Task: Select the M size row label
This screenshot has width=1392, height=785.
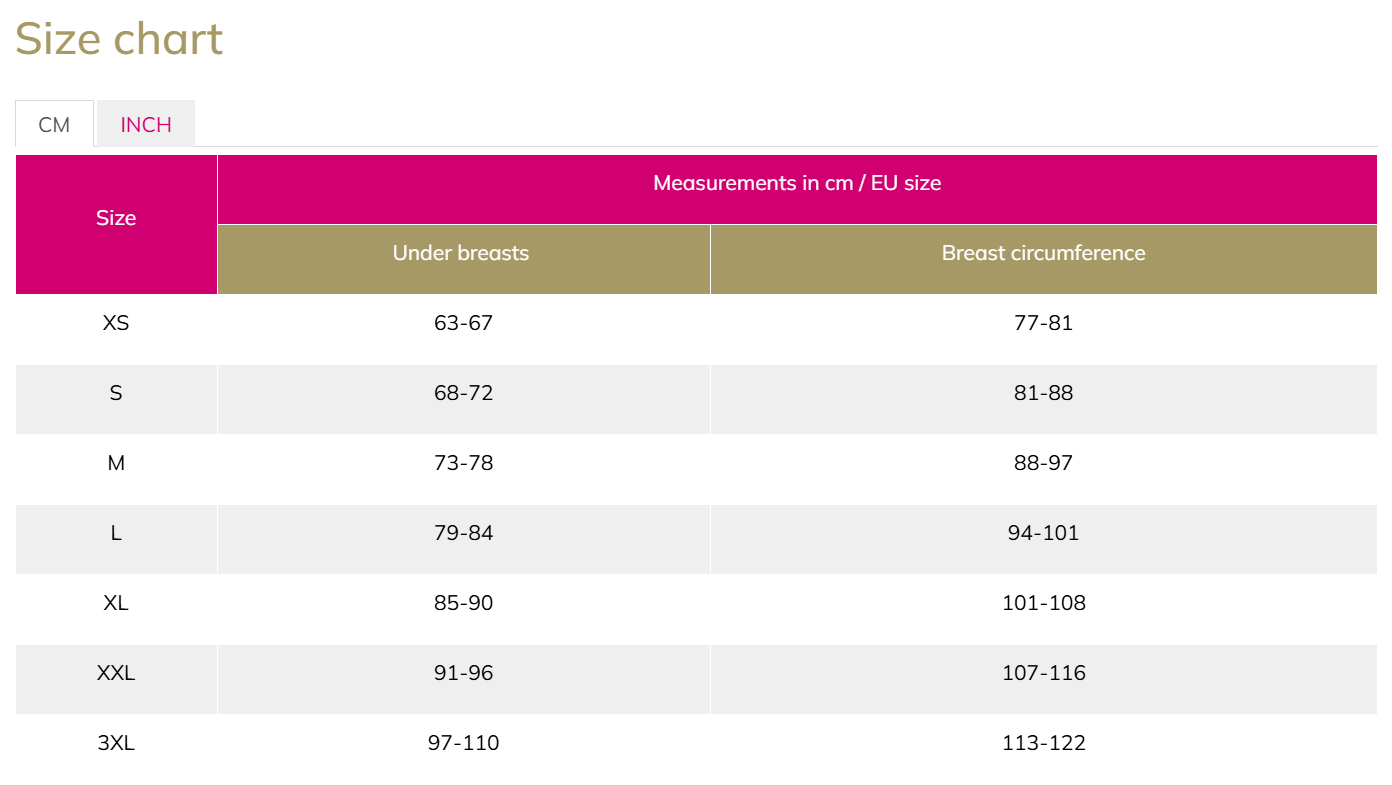Action: (x=116, y=463)
